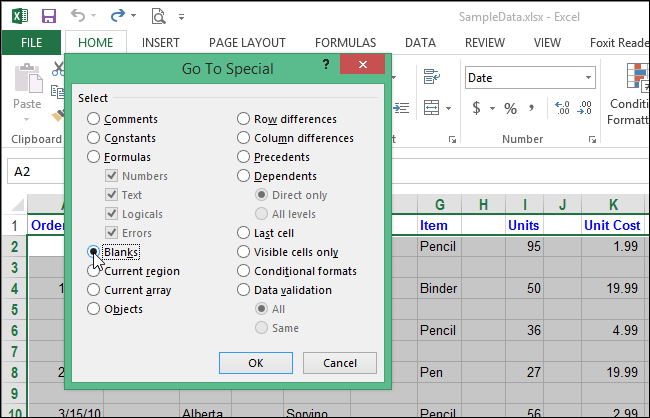Open the FILE backstage tab
Viewport: 650px width, 418px height.
[x=31, y=43]
